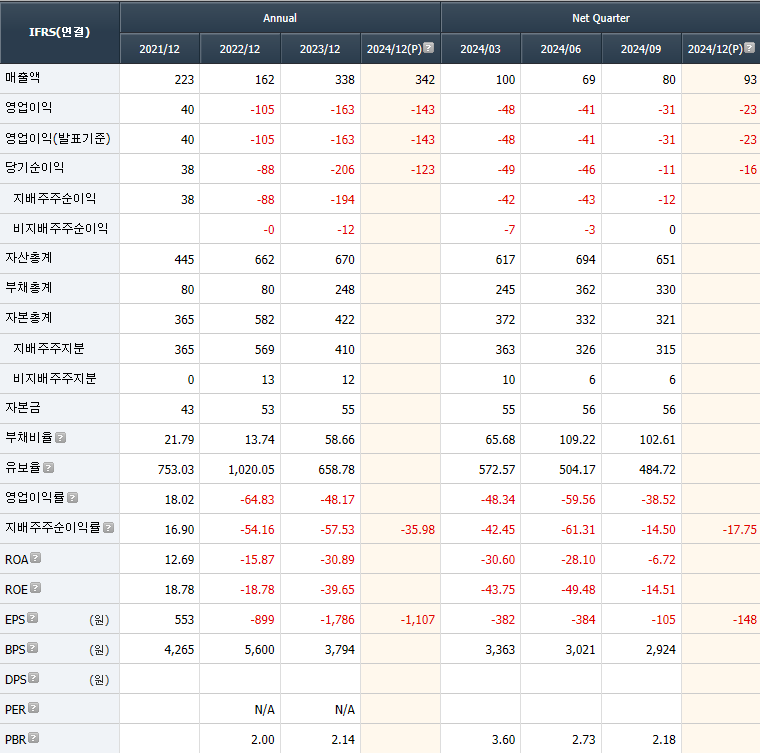
Task: Click help icon next to EPS
Action: pyautogui.click(x=32, y=618)
